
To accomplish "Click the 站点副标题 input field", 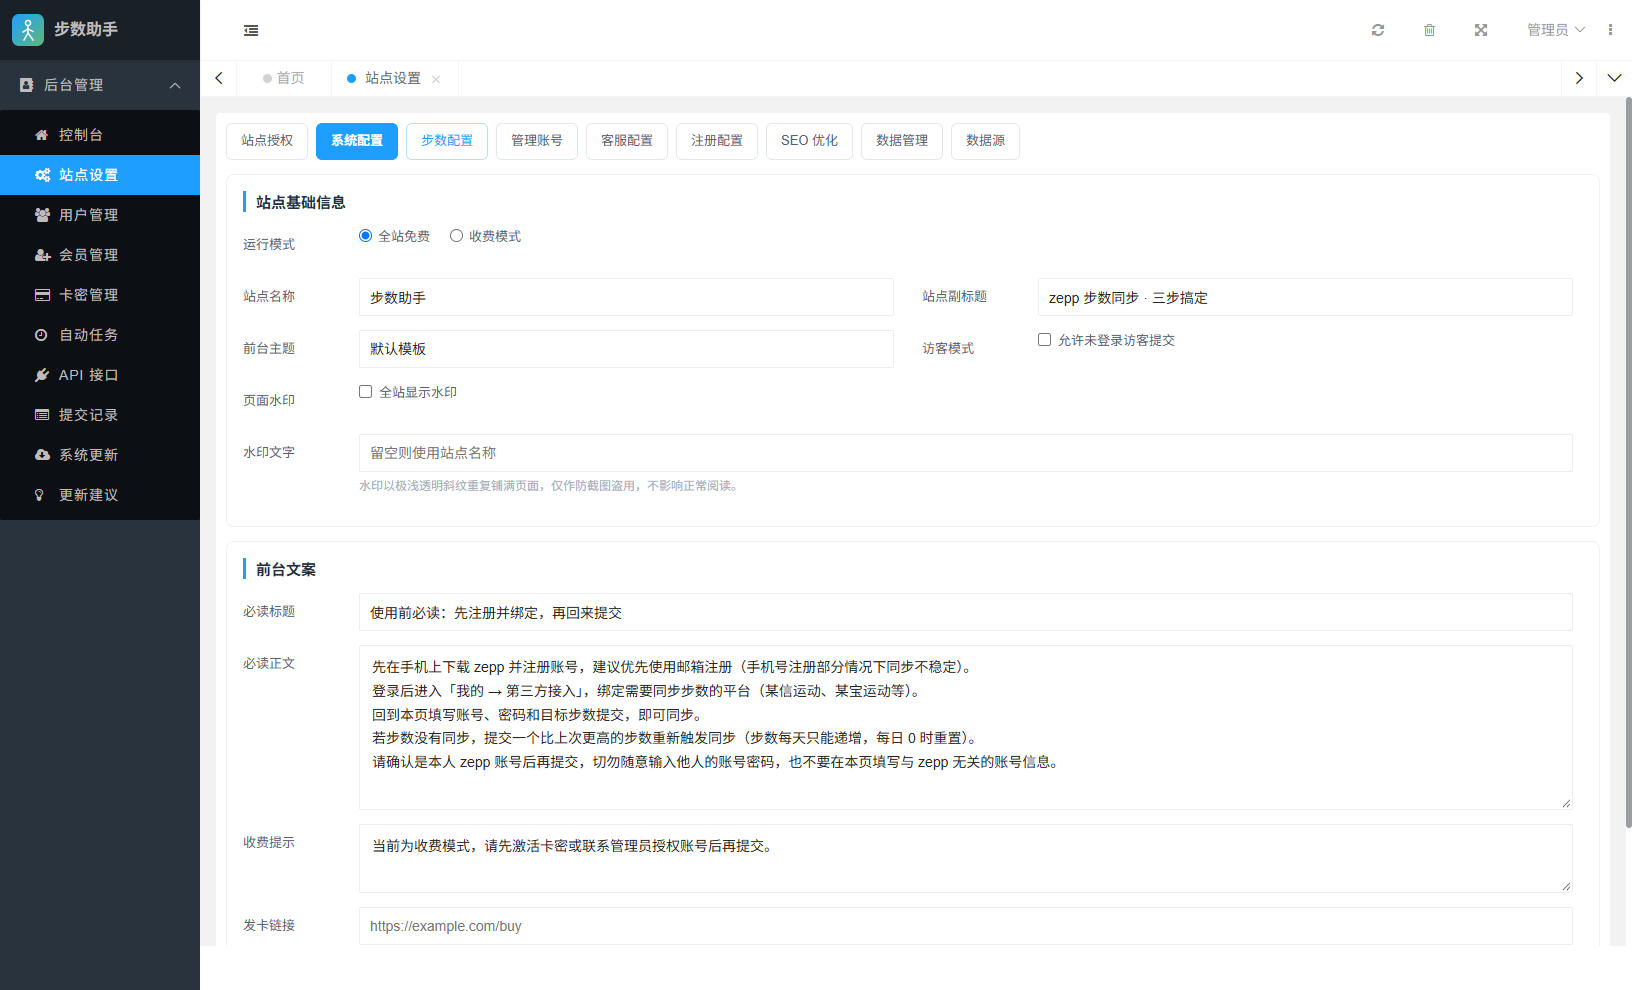I will tap(1305, 297).
